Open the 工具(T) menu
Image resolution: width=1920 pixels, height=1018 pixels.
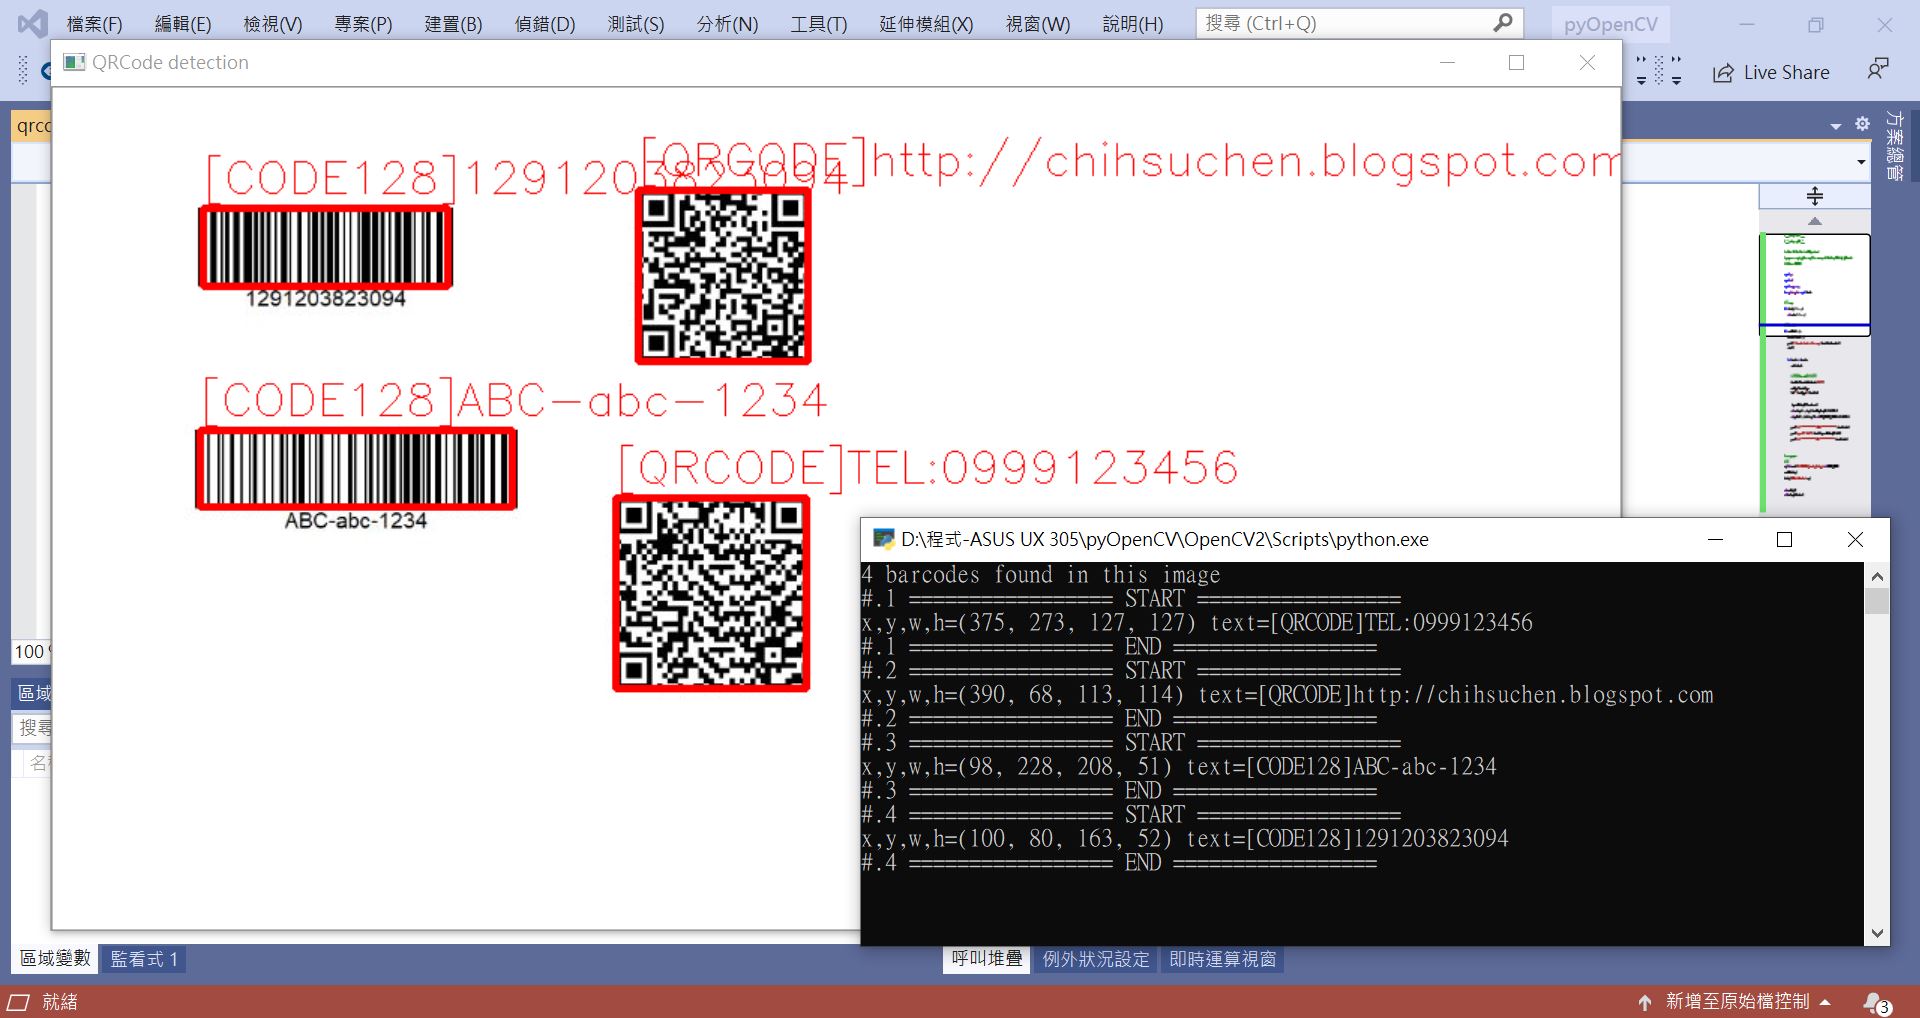click(x=818, y=24)
